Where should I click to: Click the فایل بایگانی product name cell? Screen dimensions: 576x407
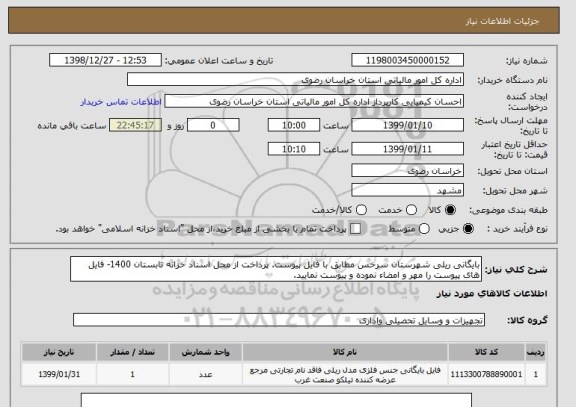click(x=345, y=374)
